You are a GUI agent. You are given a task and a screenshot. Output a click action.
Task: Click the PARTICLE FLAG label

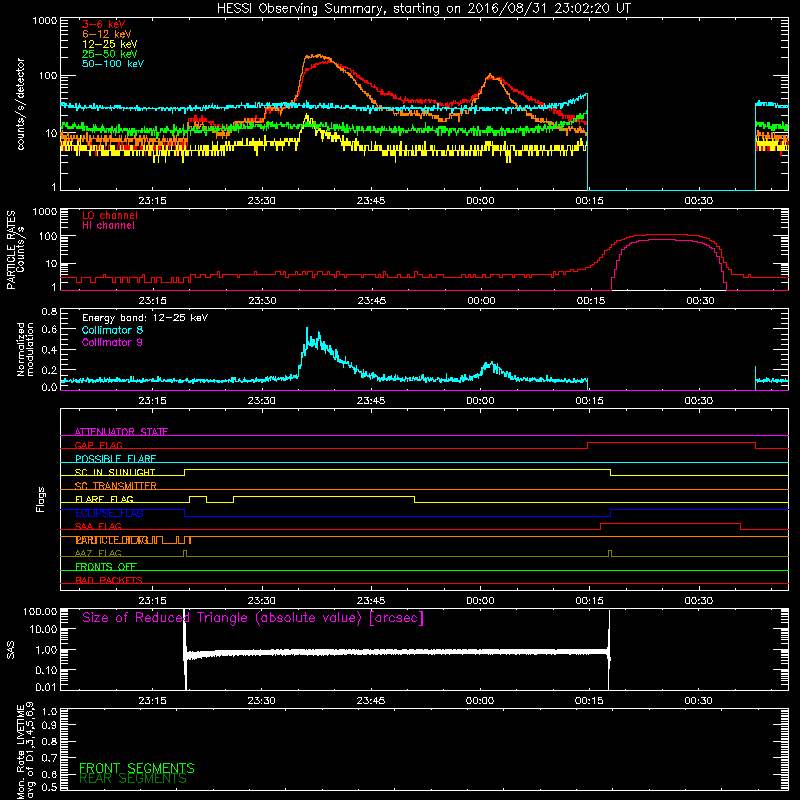coord(112,540)
